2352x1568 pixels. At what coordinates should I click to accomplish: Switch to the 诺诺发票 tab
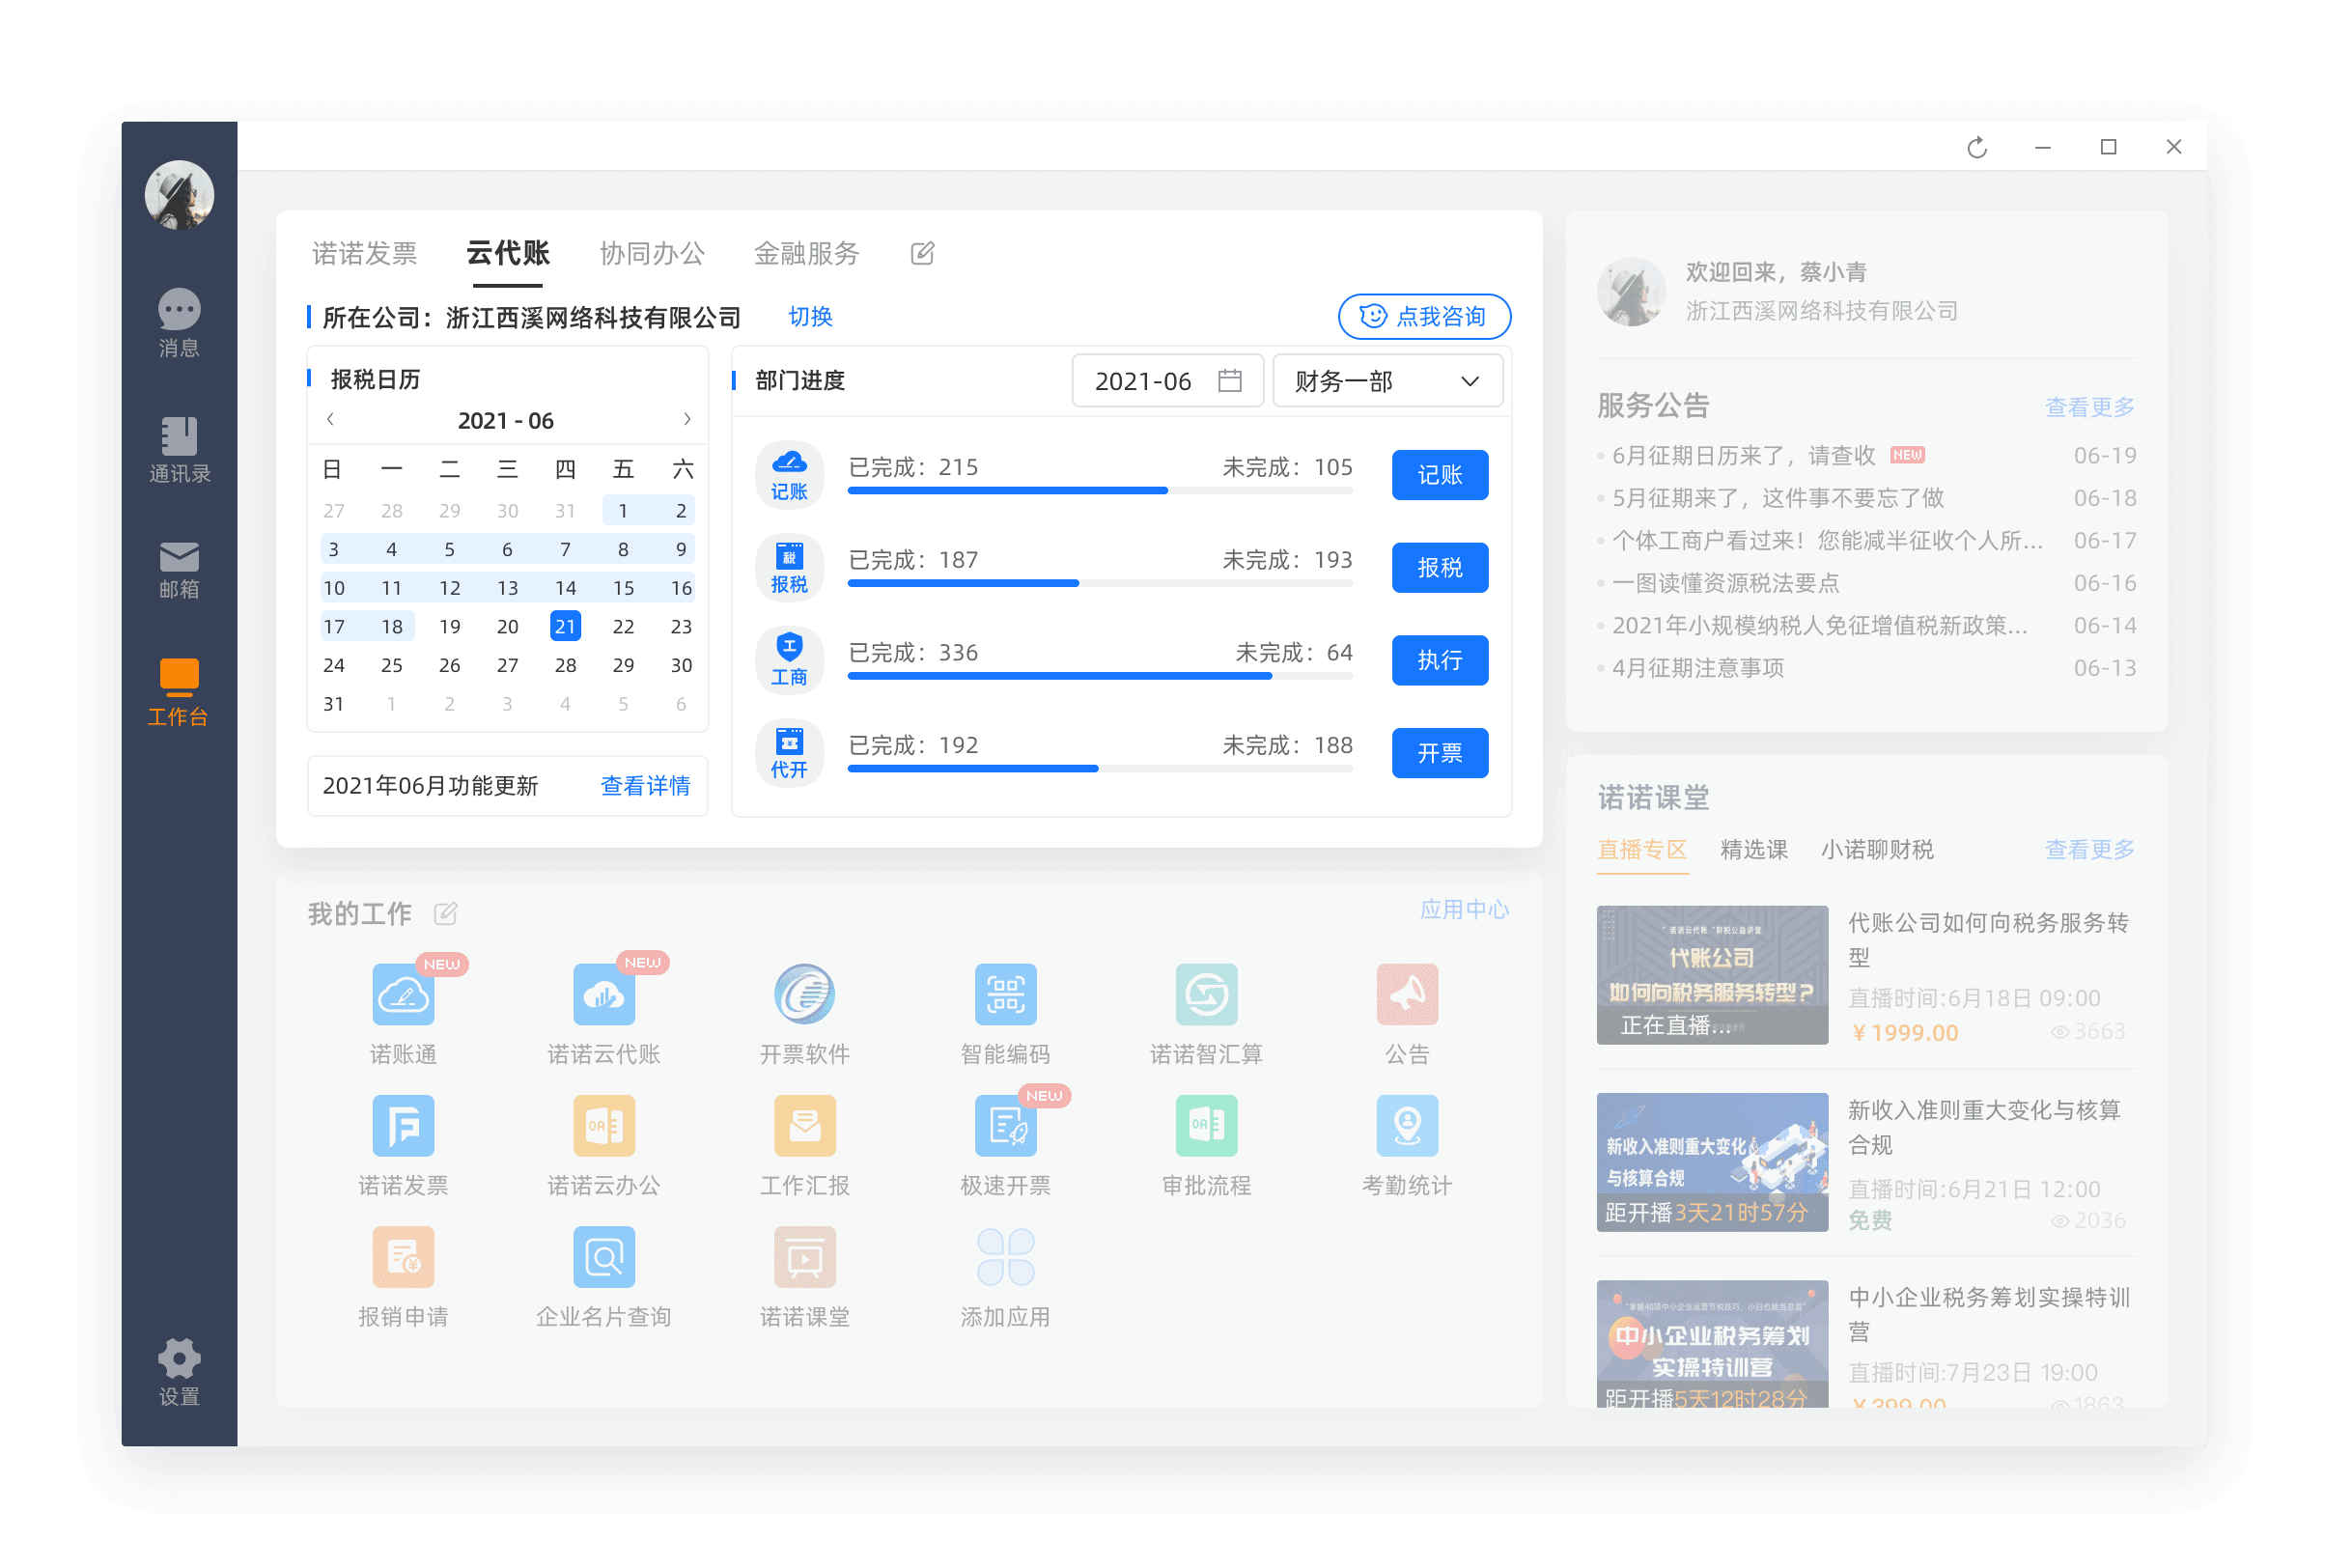pyautogui.click(x=364, y=254)
